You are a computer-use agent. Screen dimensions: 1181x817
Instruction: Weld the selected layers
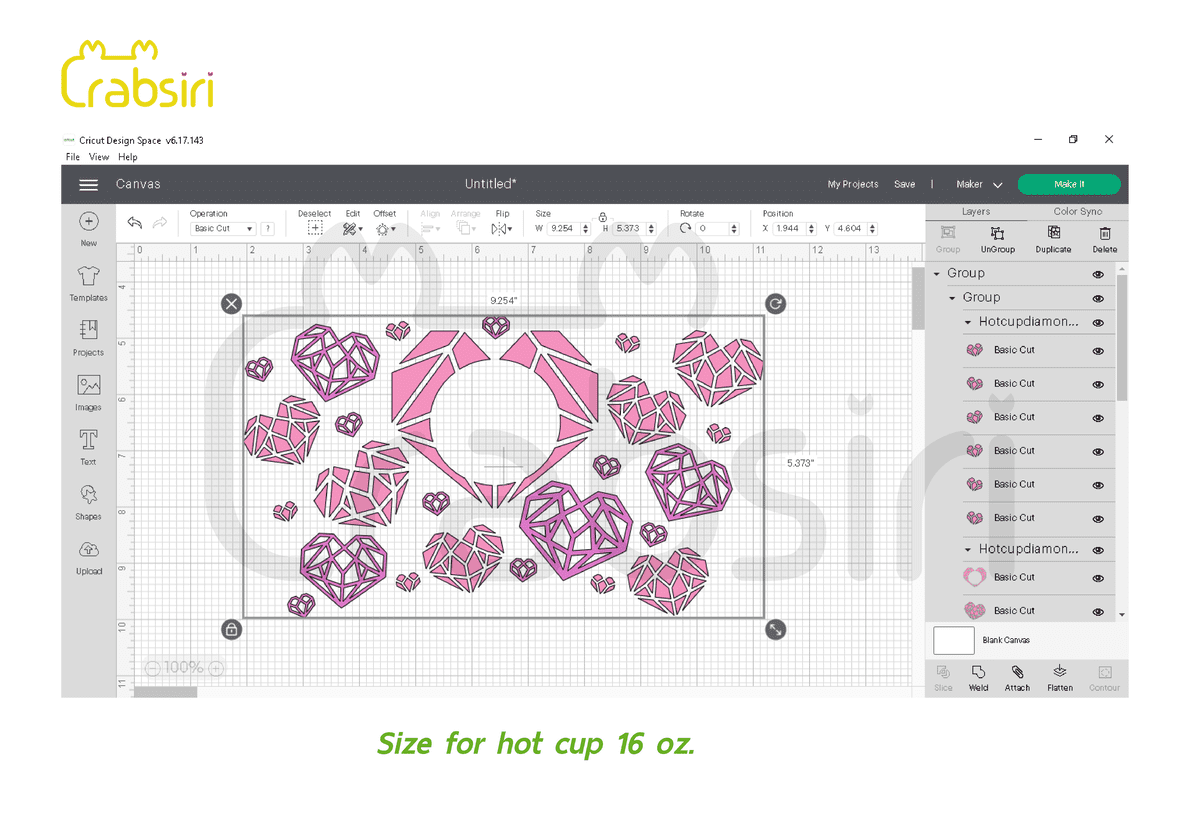click(978, 676)
